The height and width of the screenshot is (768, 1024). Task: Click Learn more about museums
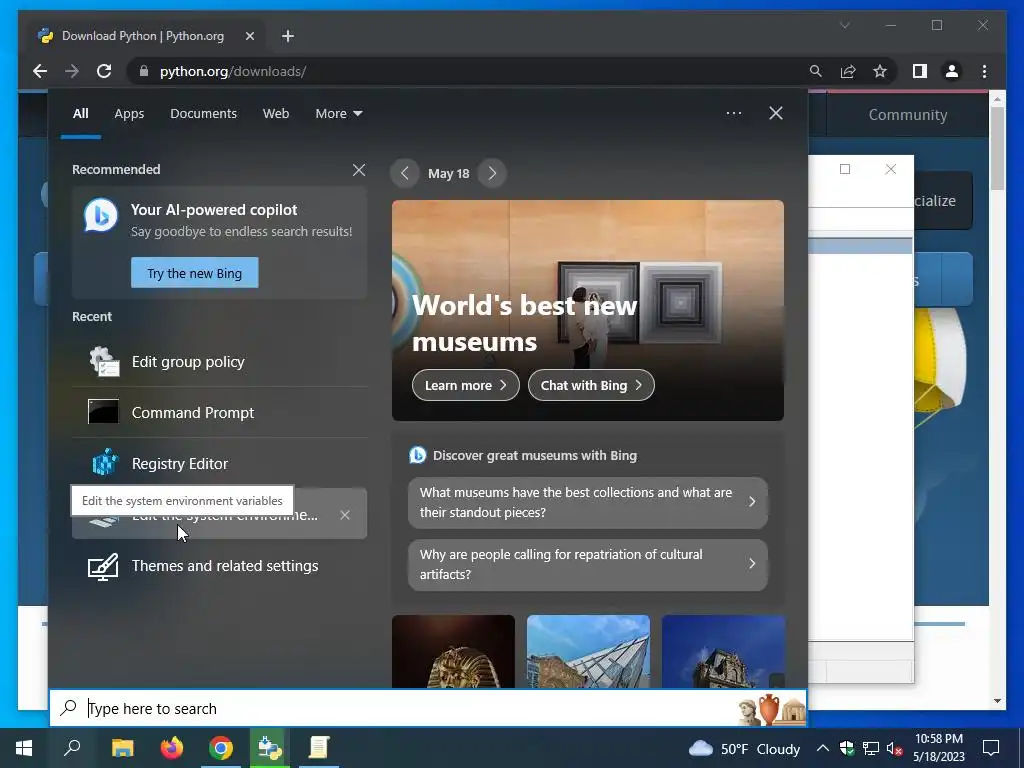click(466, 385)
